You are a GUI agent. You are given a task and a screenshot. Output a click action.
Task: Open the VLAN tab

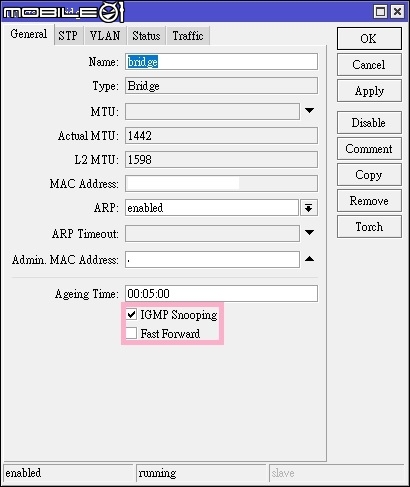pyautogui.click(x=105, y=36)
